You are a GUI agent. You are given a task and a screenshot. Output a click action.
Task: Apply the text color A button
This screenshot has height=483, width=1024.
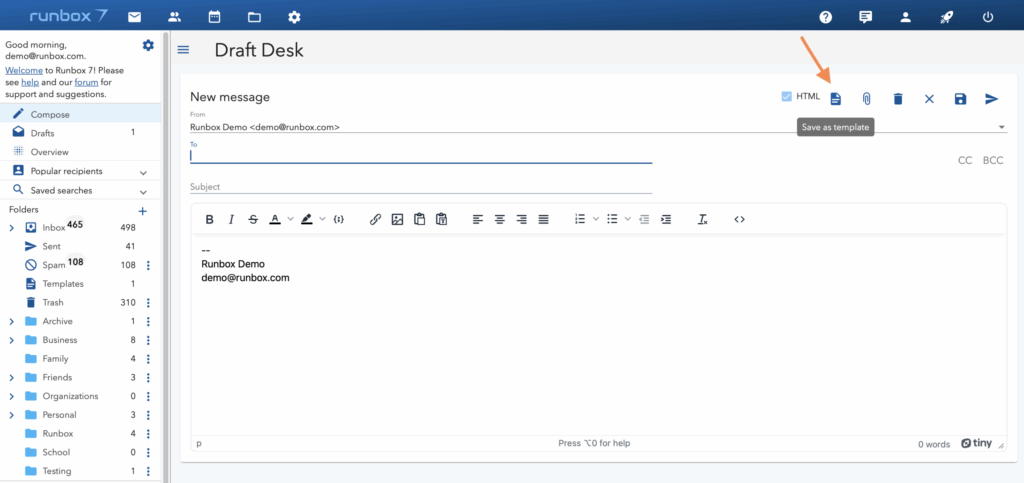point(275,219)
